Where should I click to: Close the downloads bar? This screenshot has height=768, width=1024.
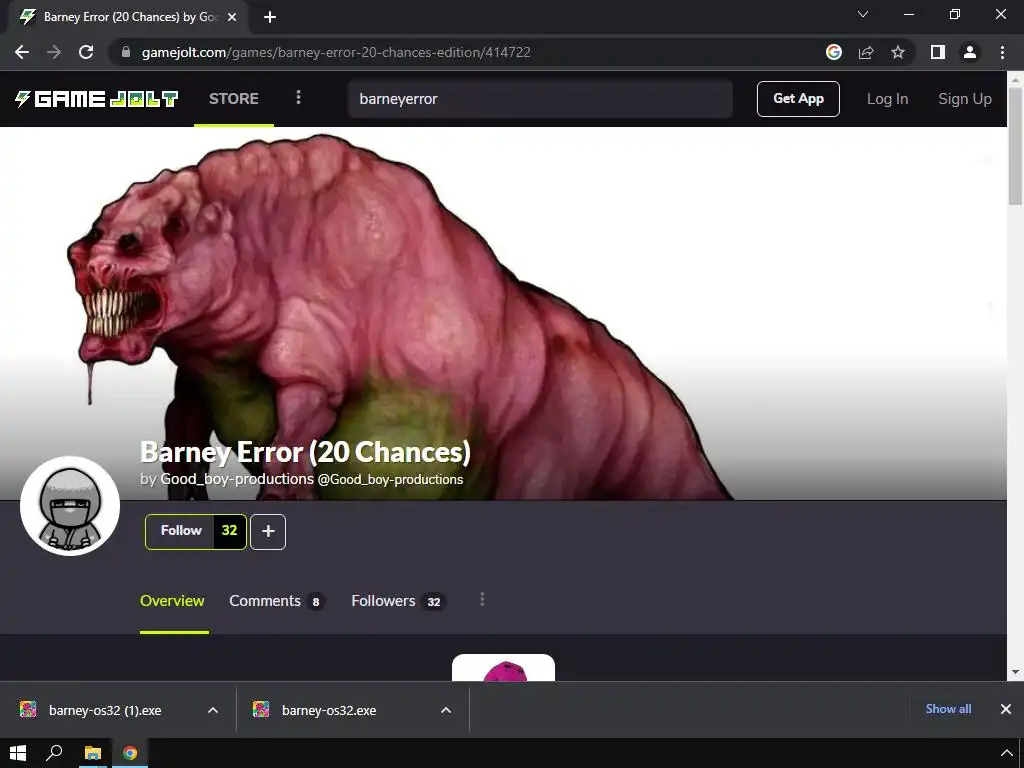coord(1006,709)
